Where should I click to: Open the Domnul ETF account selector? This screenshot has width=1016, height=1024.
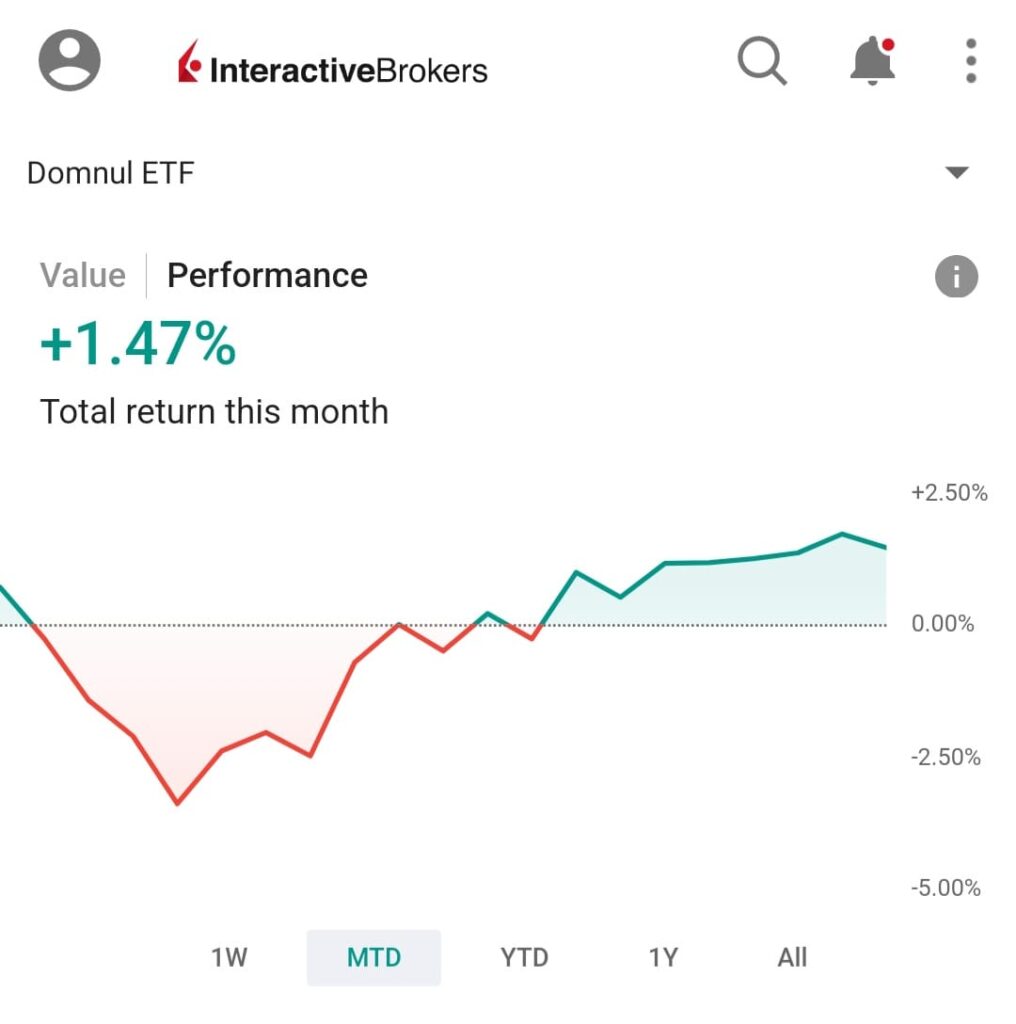pos(111,173)
